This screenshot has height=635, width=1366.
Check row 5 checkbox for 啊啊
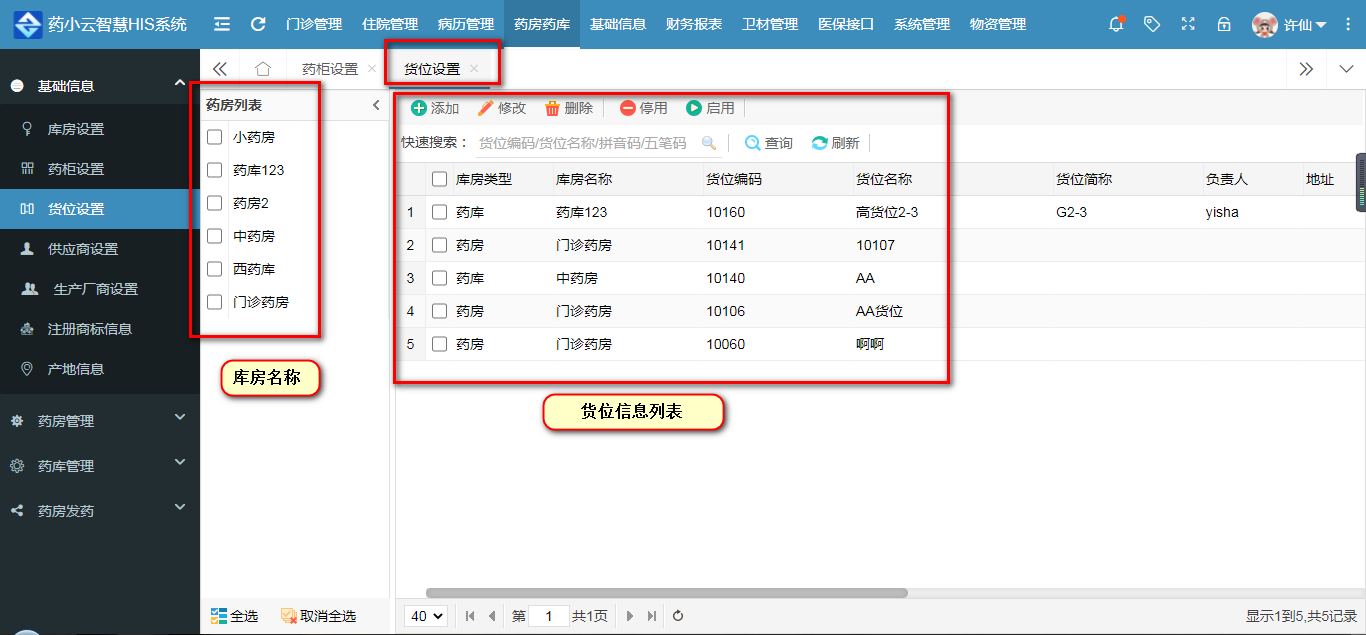[439, 344]
